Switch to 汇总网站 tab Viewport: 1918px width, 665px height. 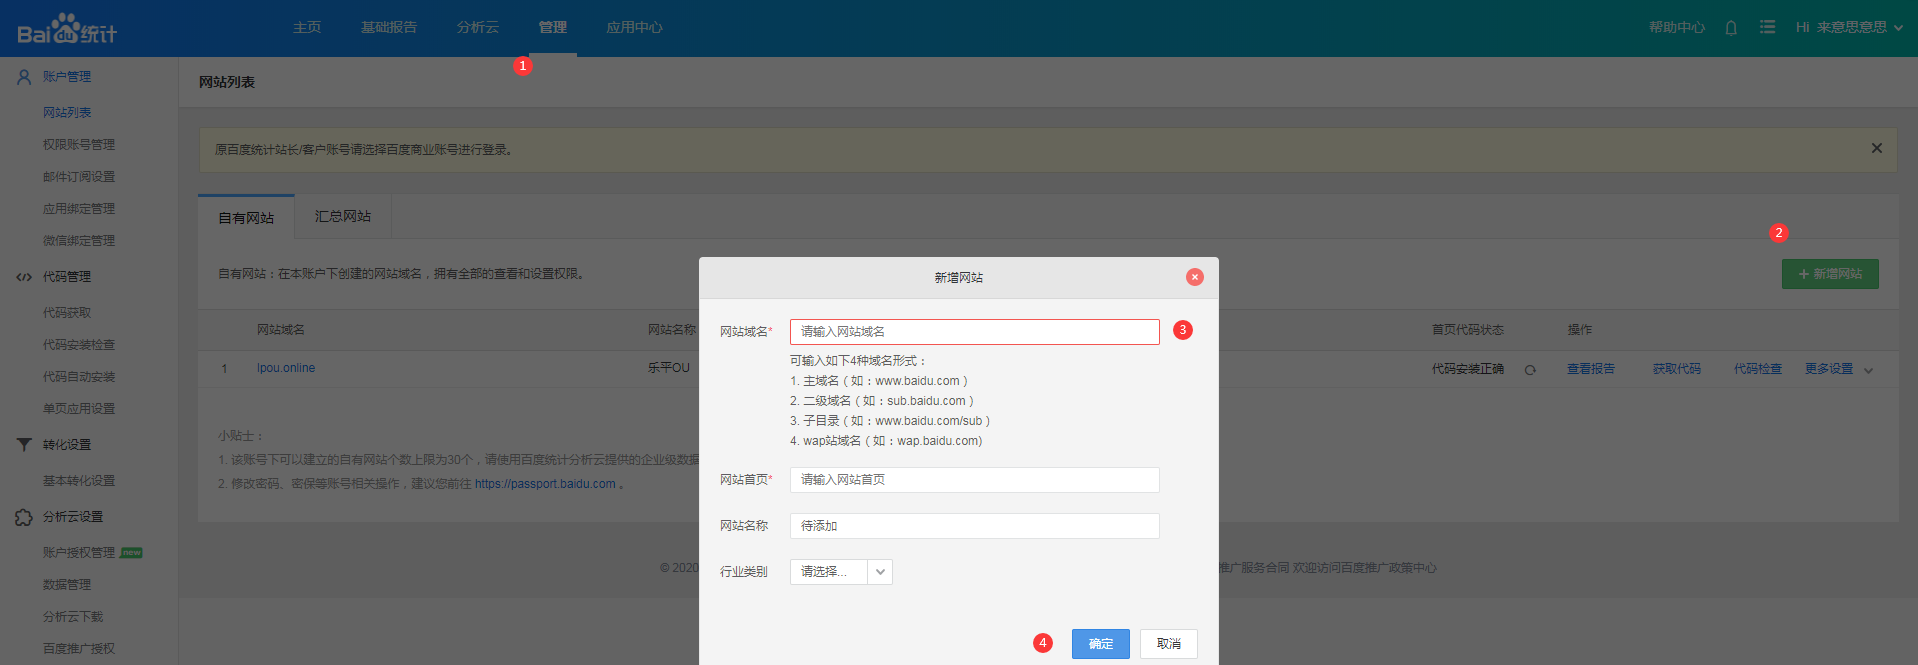[x=343, y=216]
